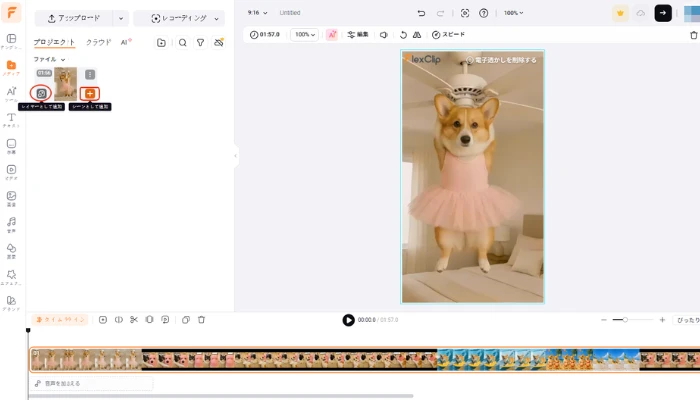This screenshot has height=400, width=700.
Task: Open the help question mark
Action: pos(483,13)
